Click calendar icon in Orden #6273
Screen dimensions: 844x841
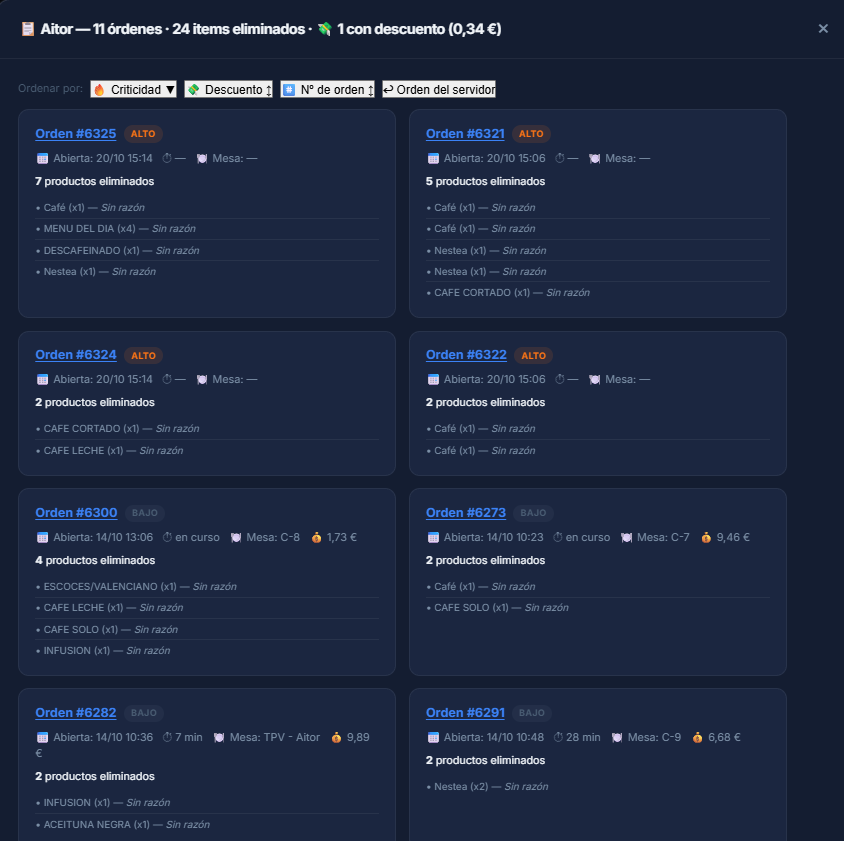[x=433, y=537]
